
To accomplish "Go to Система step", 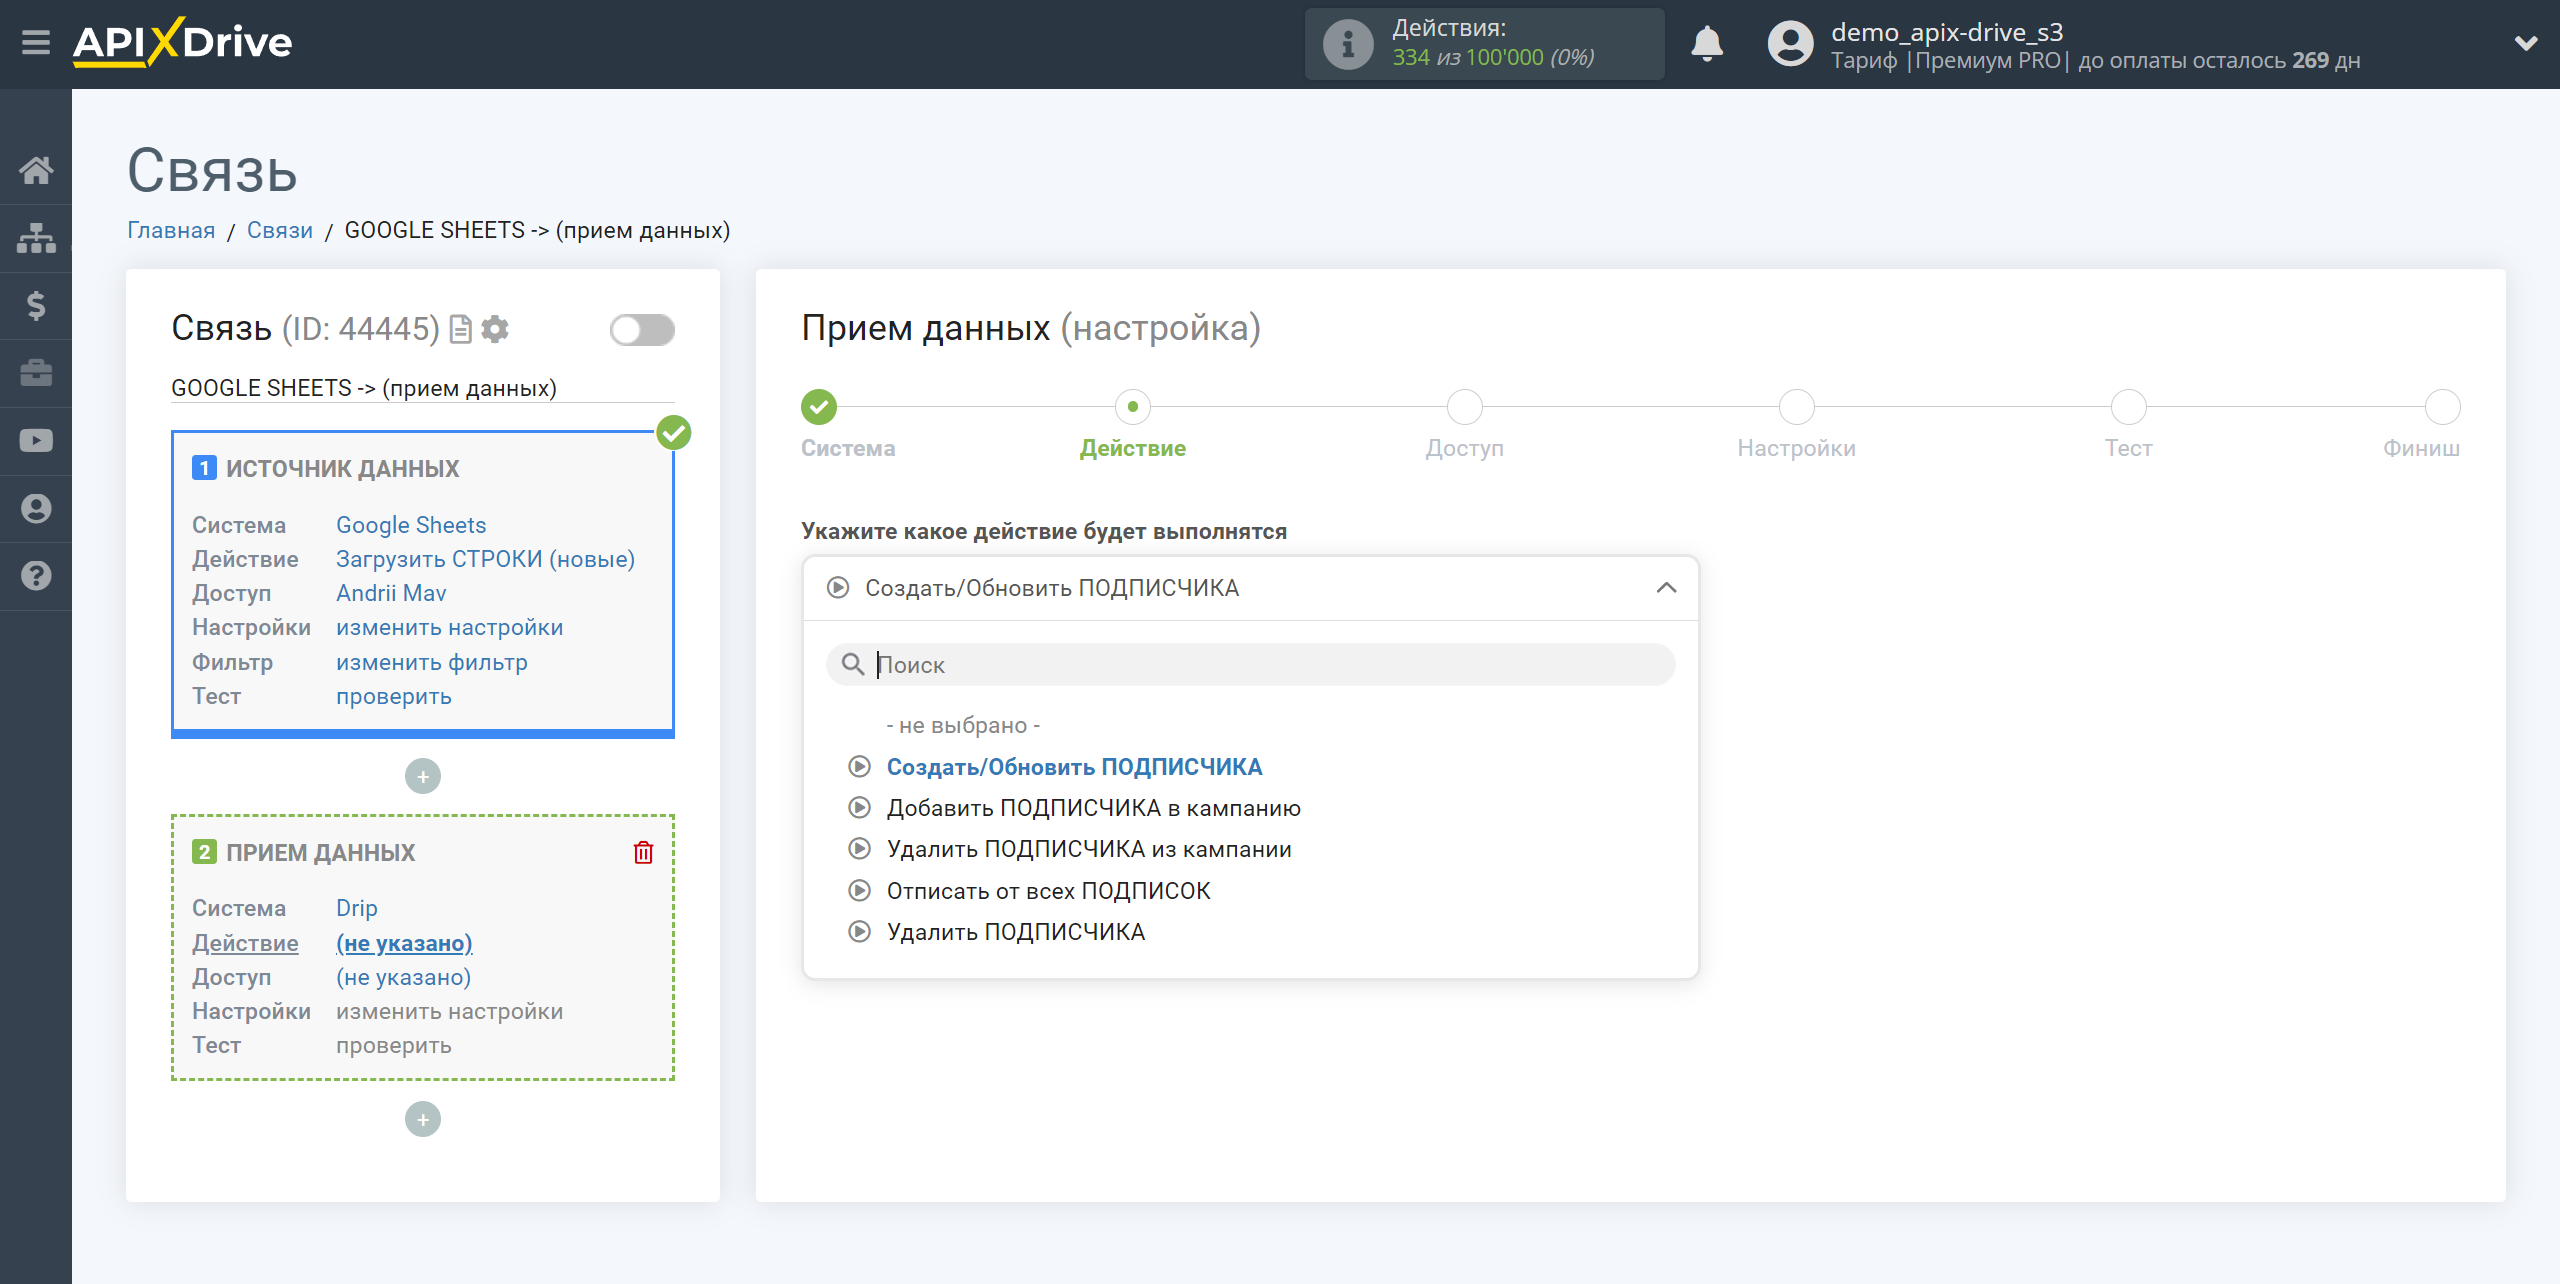I will [819, 407].
